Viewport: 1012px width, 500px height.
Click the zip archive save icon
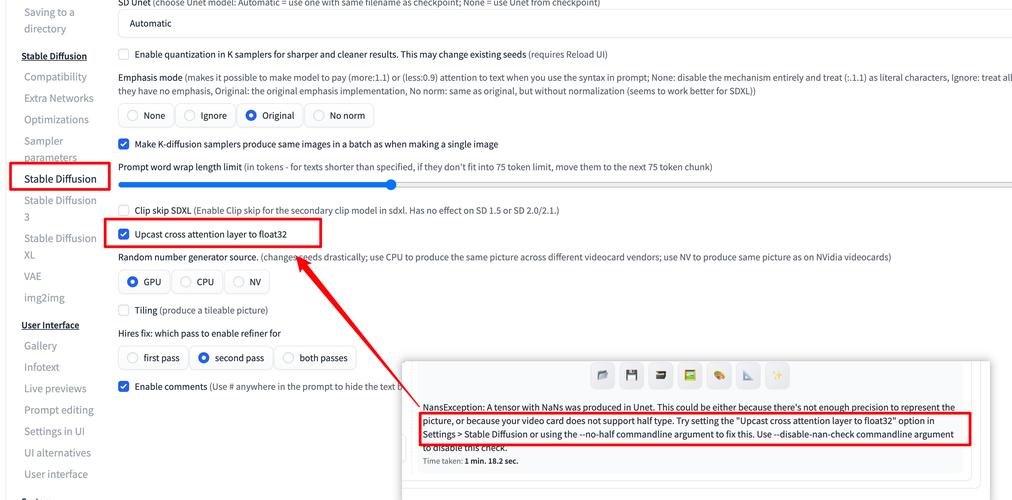click(x=660, y=375)
